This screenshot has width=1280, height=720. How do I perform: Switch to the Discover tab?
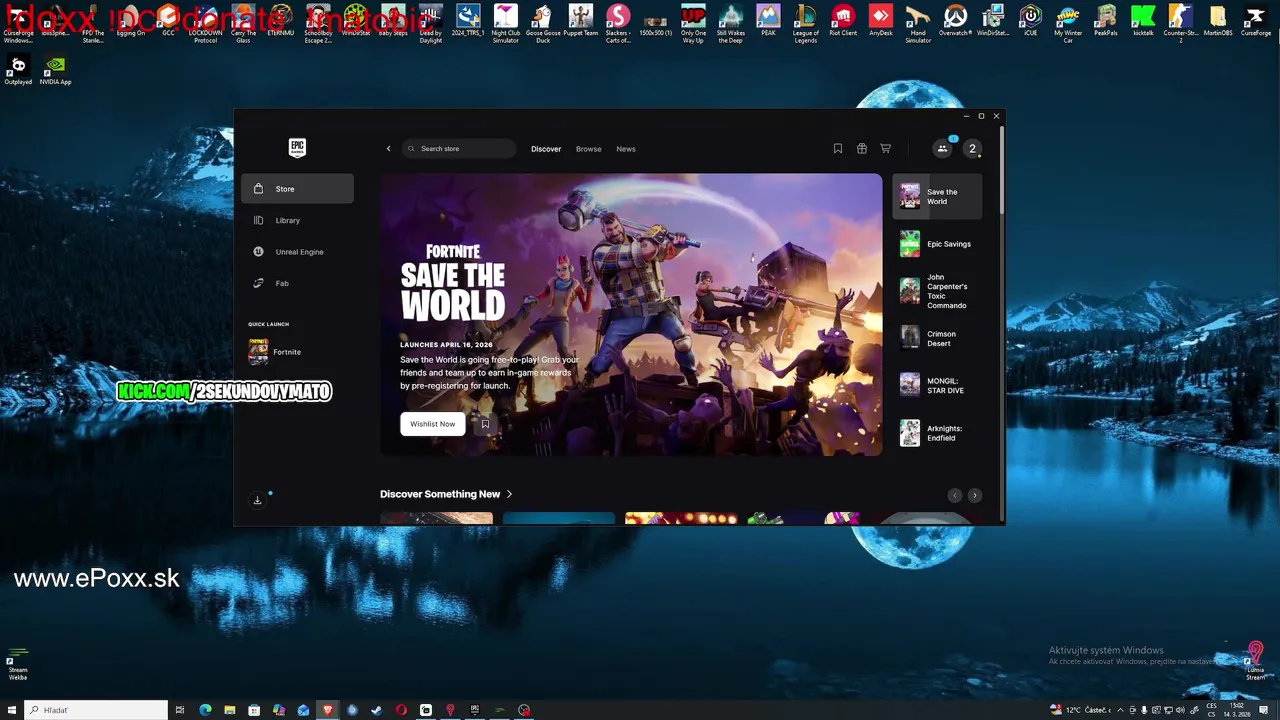[x=546, y=149]
